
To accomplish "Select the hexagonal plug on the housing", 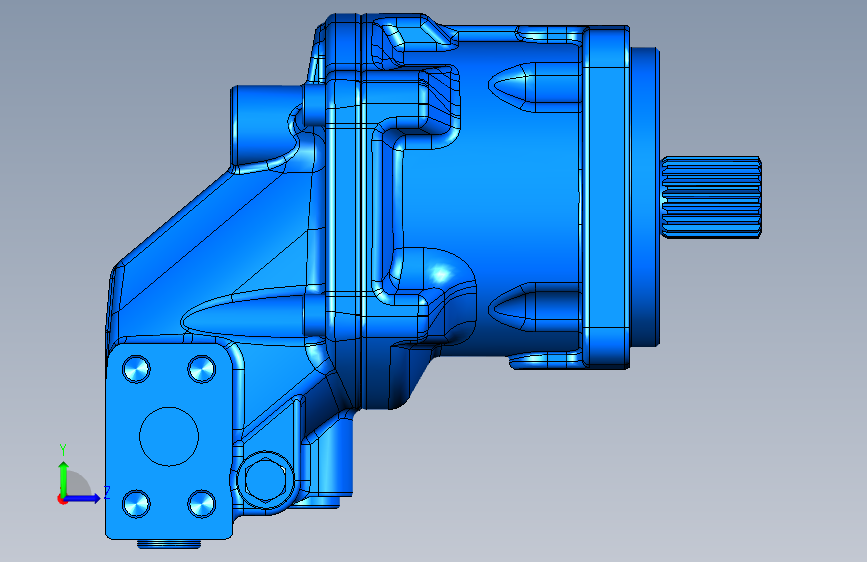I will (x=265, y=480).
